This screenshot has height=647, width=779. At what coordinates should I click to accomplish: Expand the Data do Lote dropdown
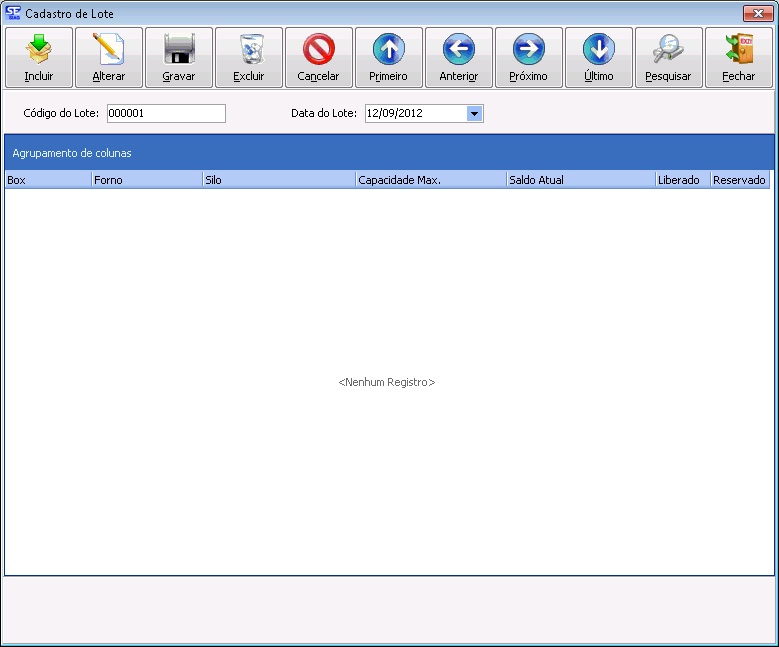[x=474, y=114]
